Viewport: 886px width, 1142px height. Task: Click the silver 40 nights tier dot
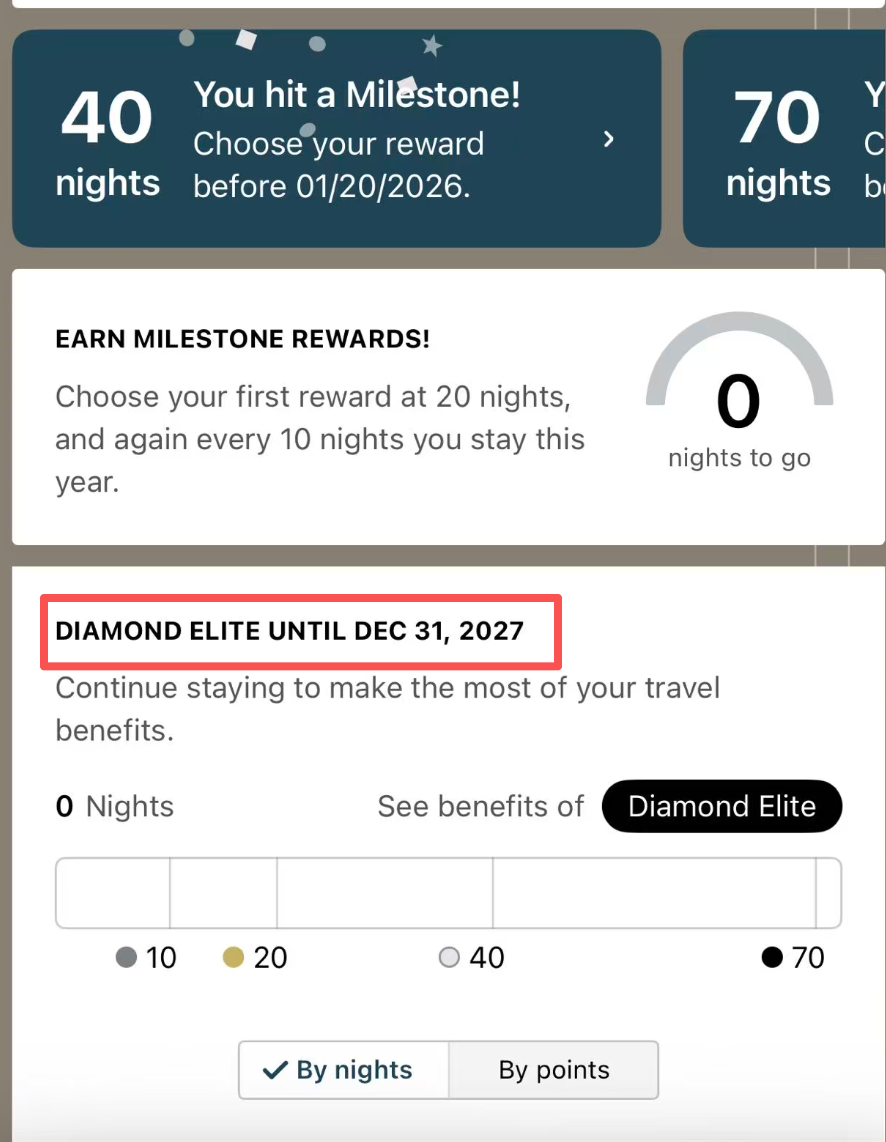pos(449,957)
